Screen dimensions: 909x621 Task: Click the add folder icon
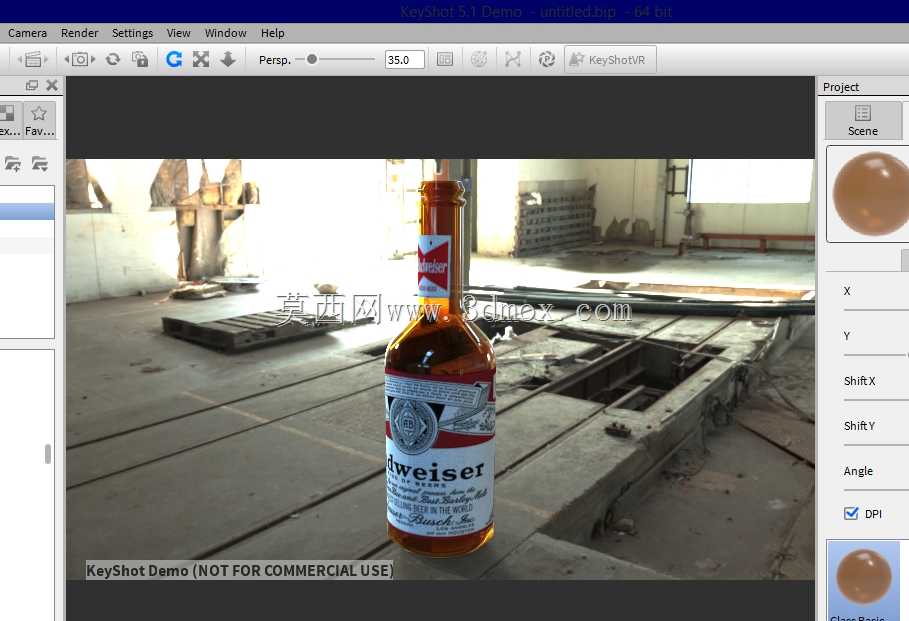12,164
